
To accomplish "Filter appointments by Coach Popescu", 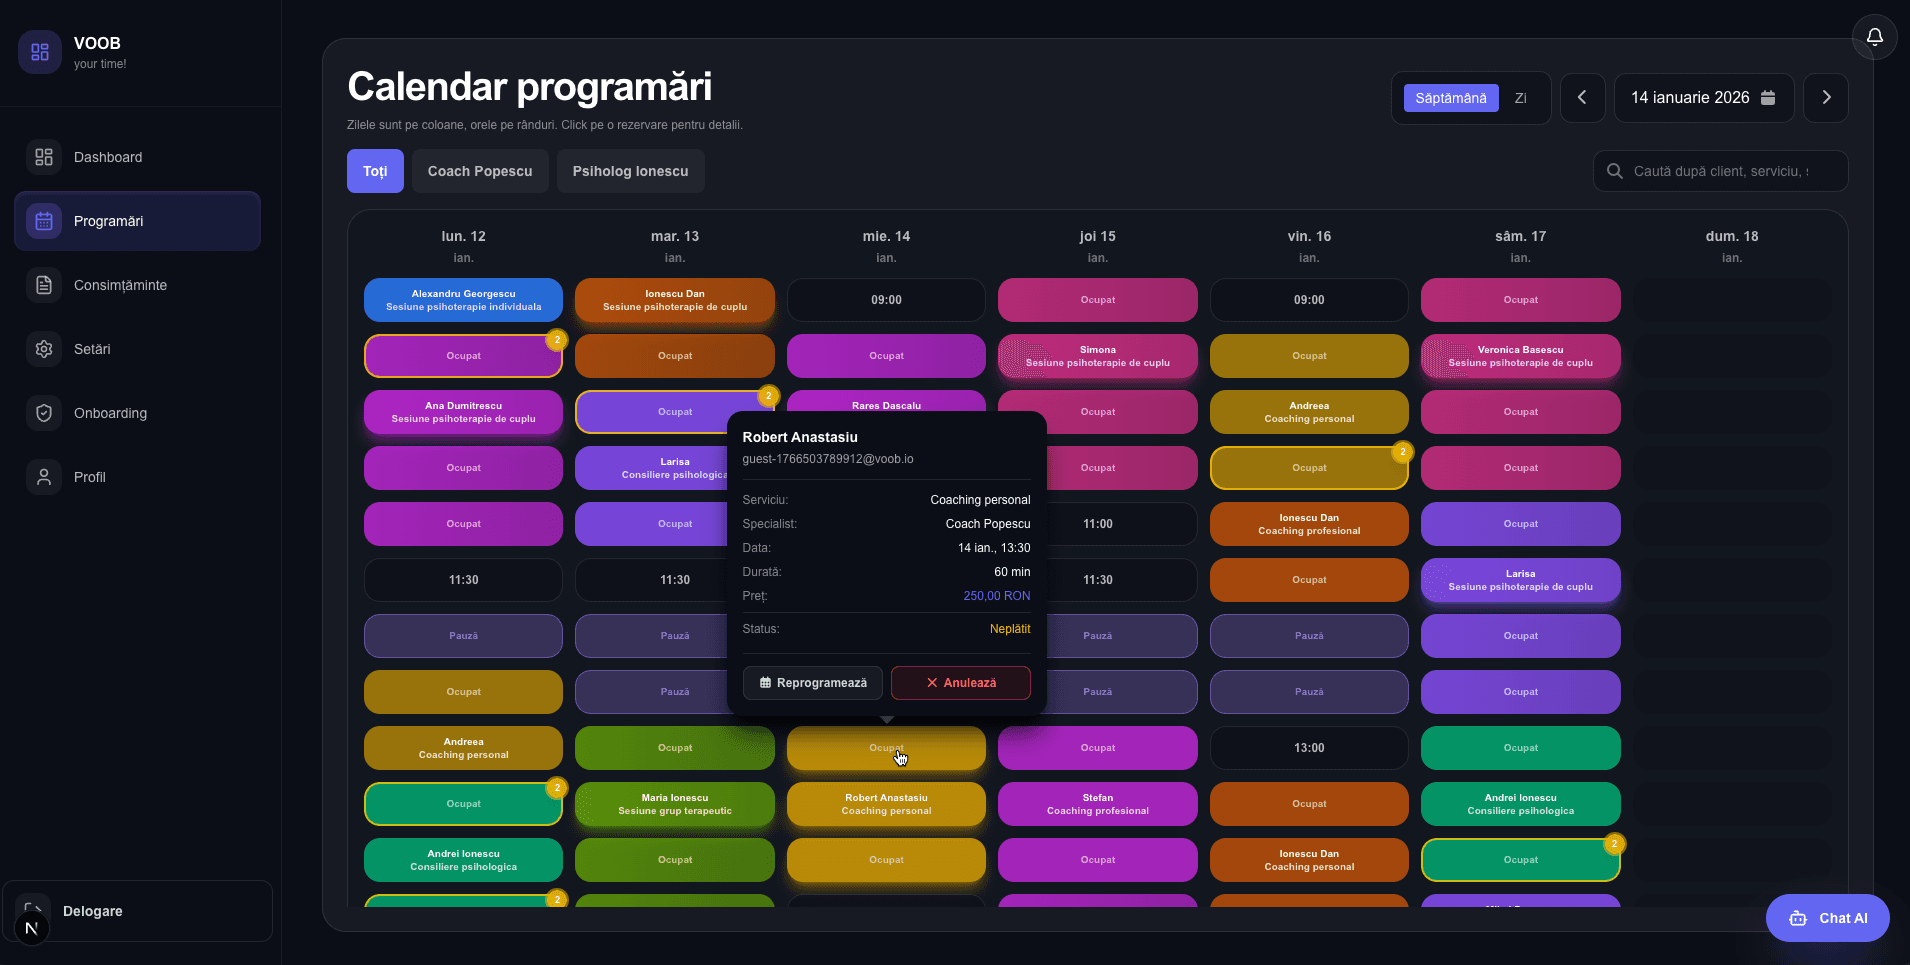I will [480, 171].
